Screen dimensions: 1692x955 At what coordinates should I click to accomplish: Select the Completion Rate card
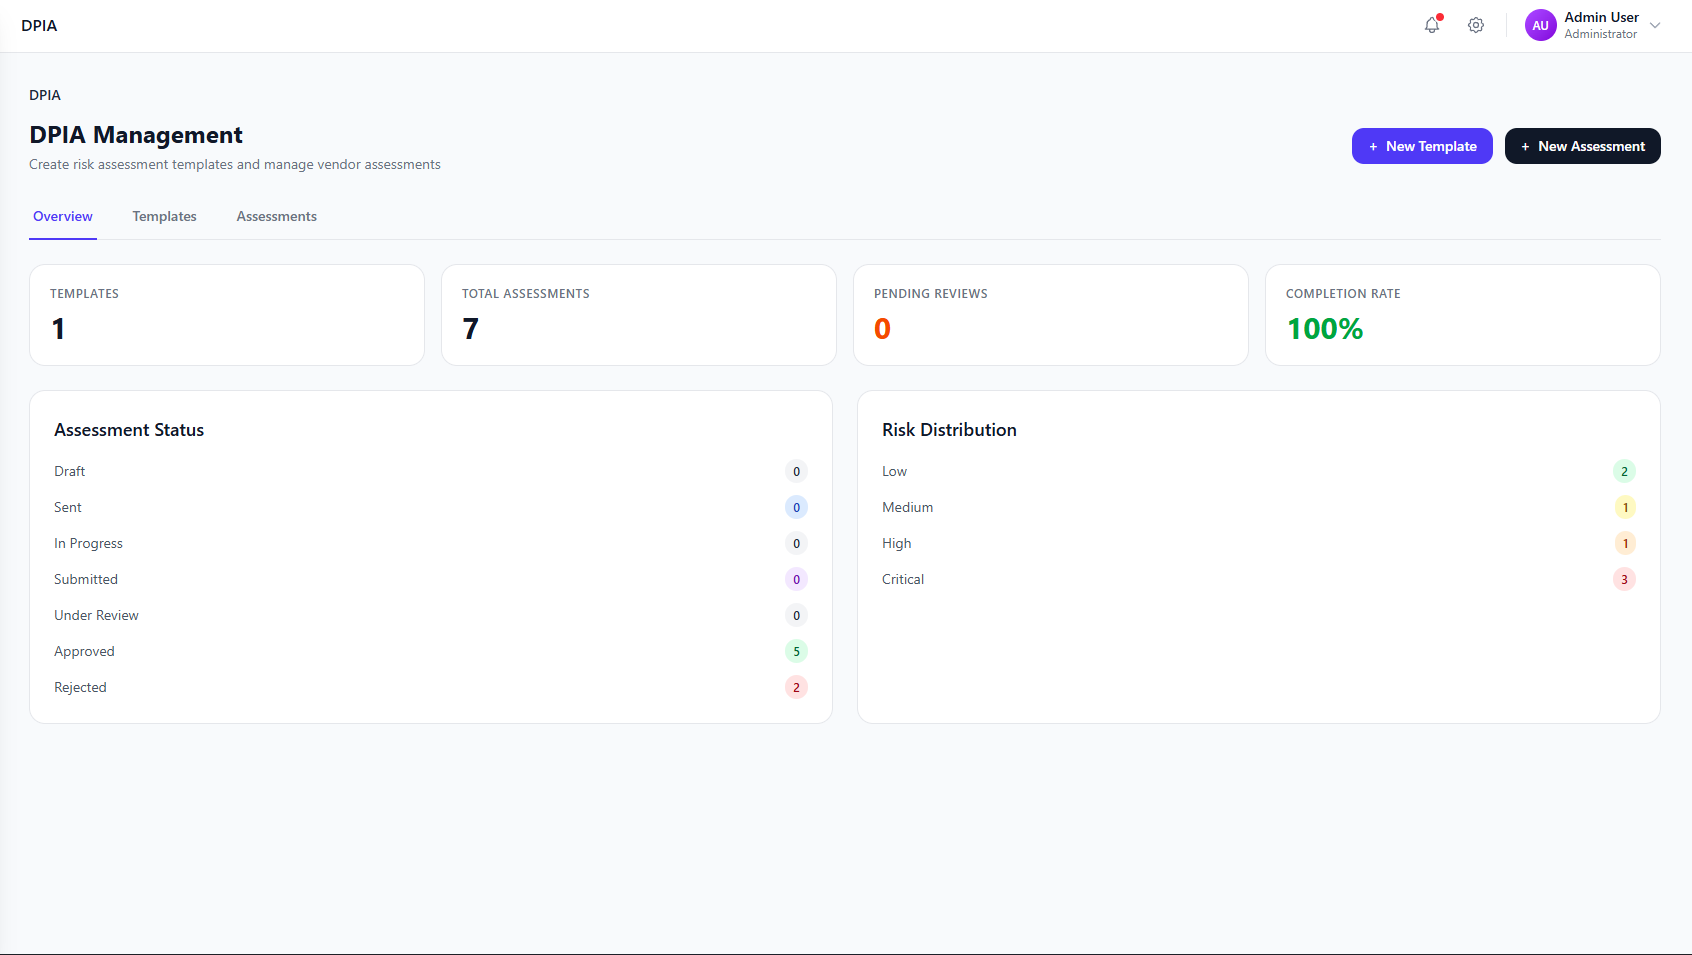pos(1462,315)
